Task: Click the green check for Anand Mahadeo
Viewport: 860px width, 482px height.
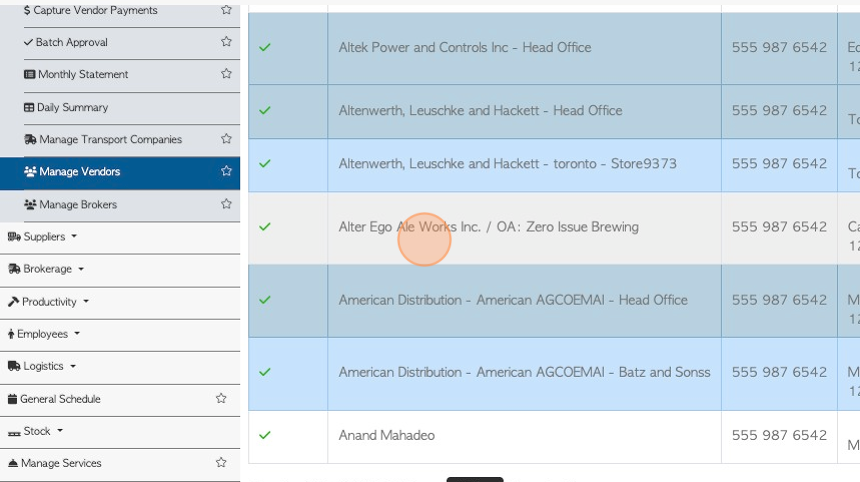Action: click(x=265, y=435)
